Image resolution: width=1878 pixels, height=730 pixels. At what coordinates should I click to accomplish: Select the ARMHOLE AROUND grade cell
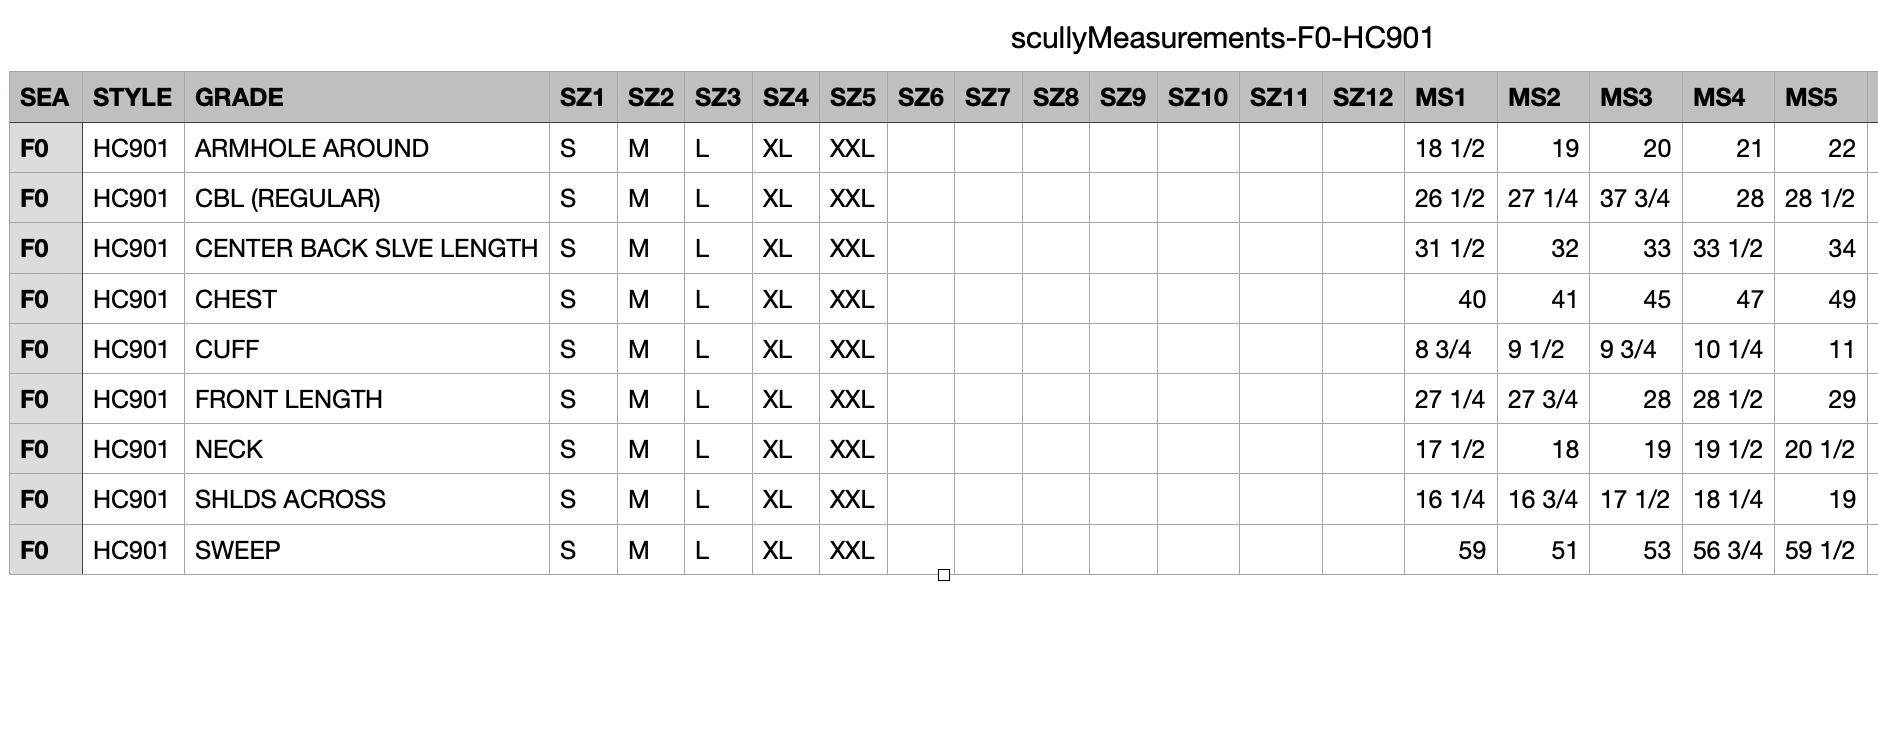[x=366, y=148]
